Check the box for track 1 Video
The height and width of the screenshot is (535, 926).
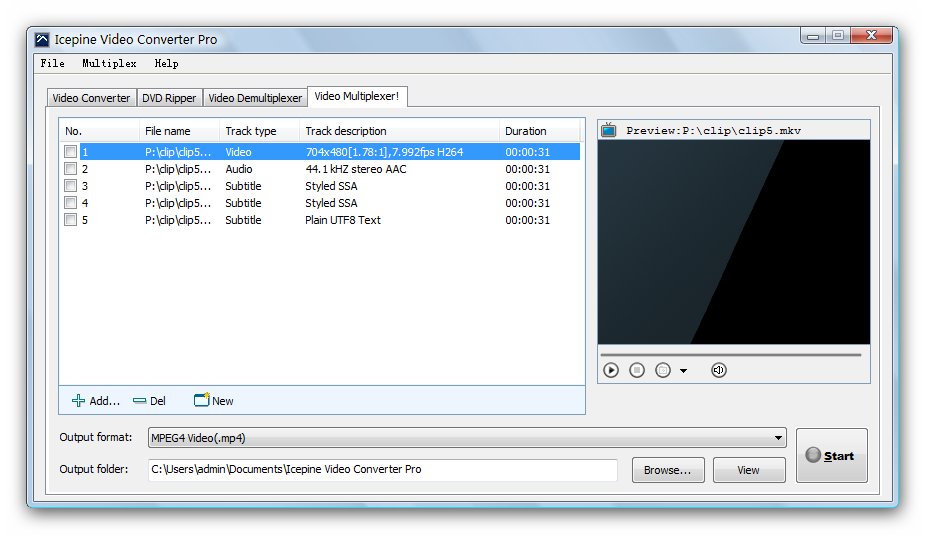[x=70, y=152]
